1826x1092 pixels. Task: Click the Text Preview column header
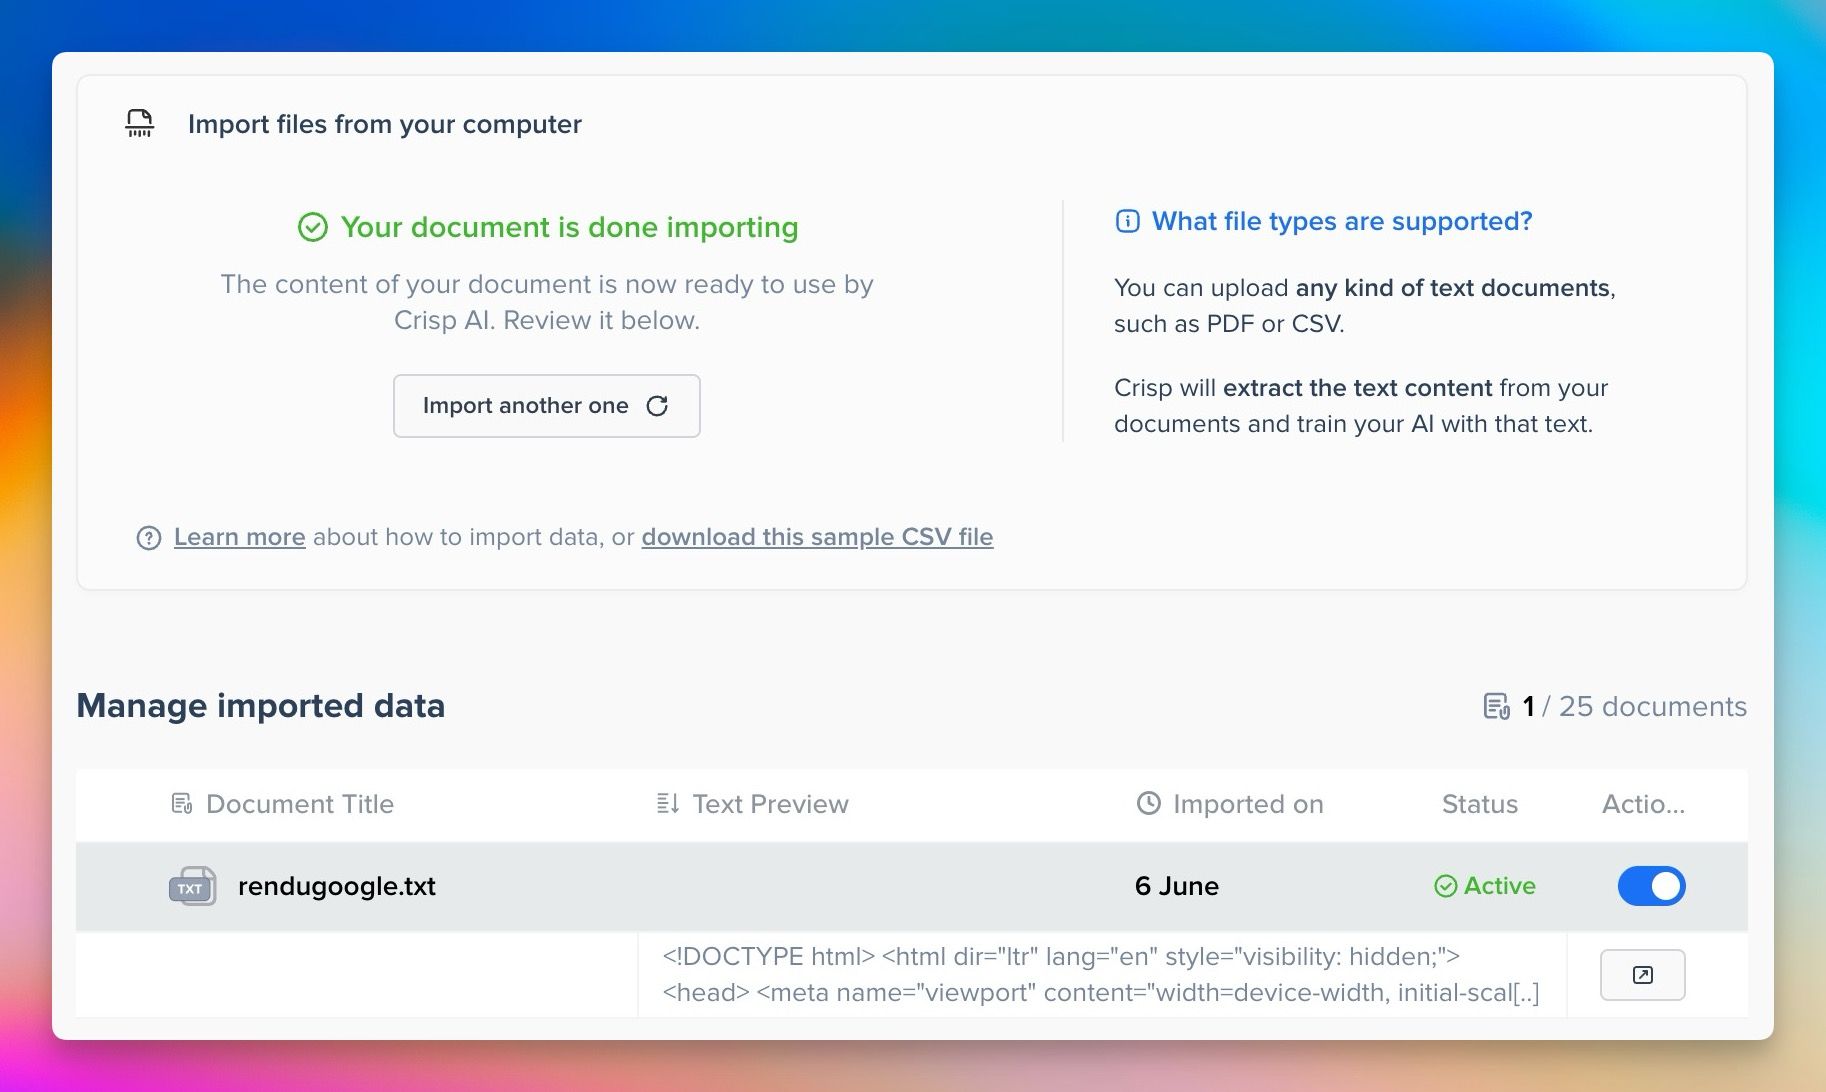tap(770, 804)
